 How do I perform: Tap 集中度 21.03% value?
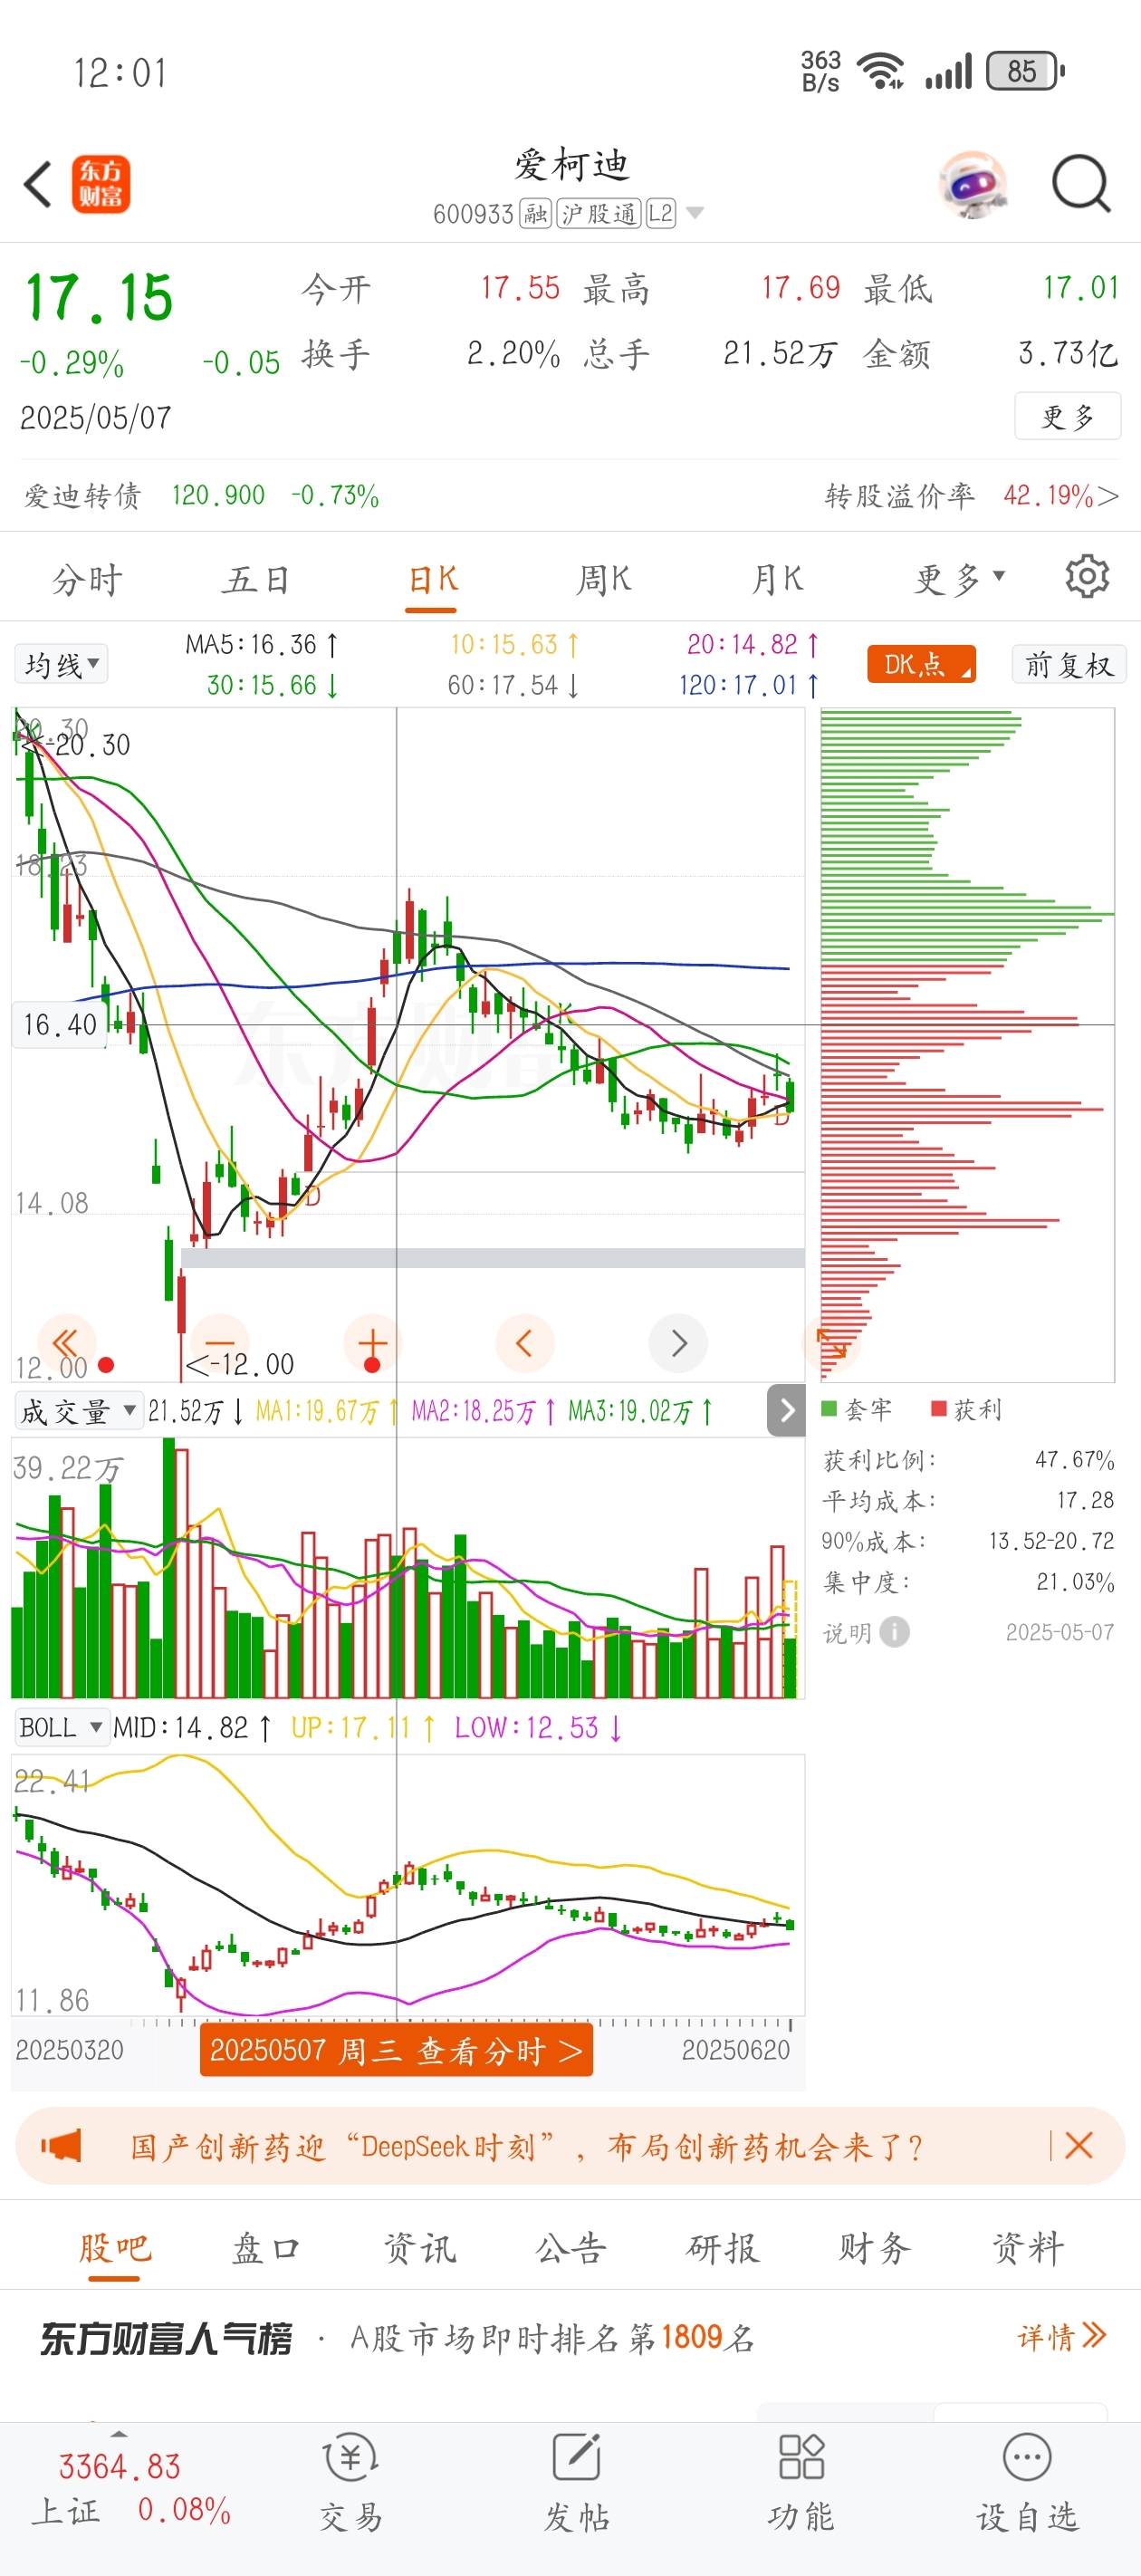[x=1075, y=1582]
